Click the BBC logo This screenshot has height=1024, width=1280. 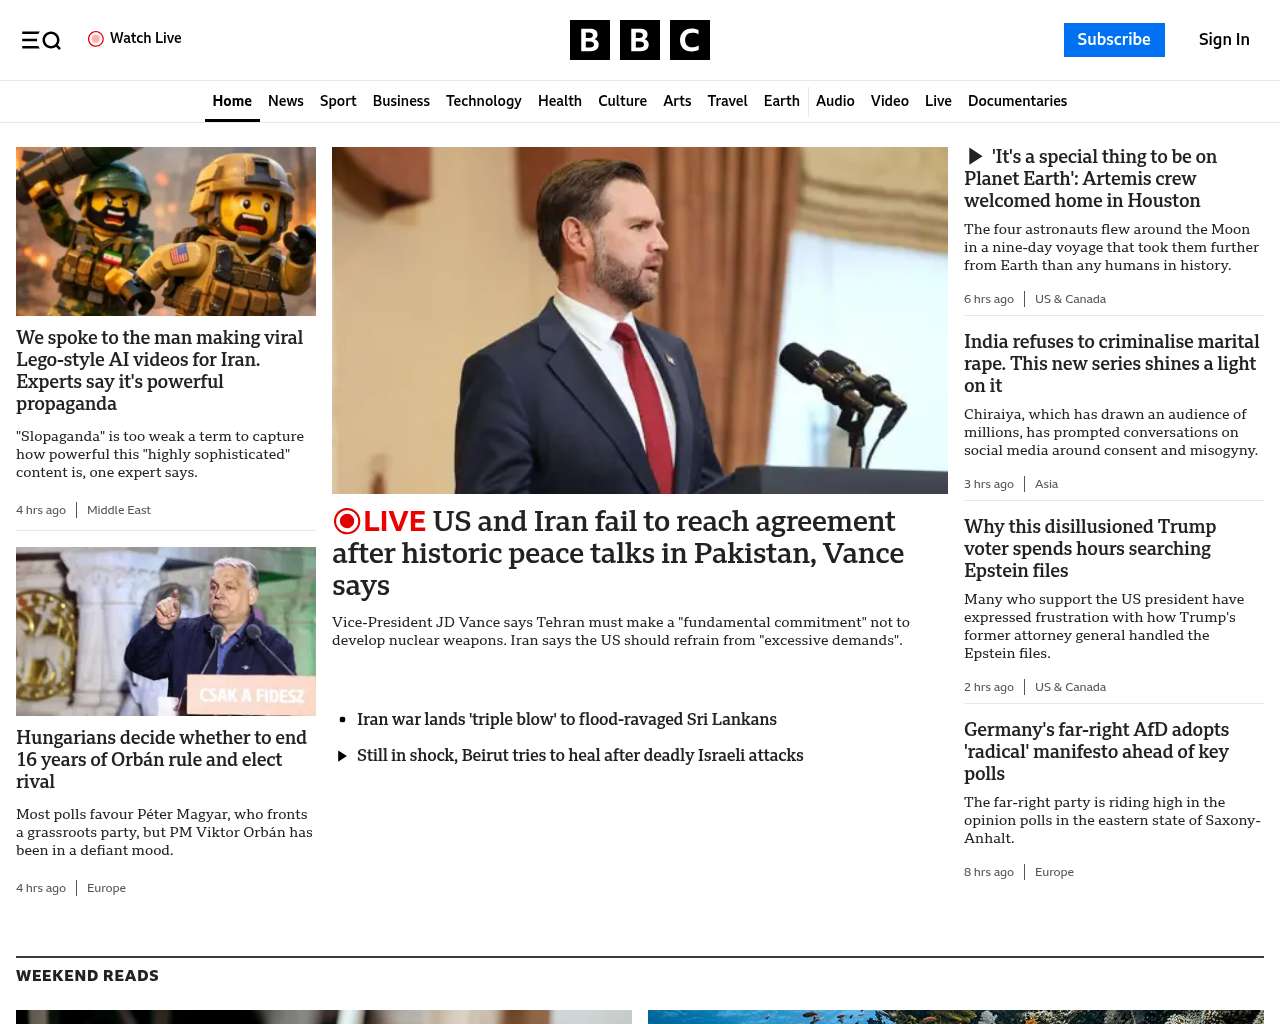coord(639,40)
